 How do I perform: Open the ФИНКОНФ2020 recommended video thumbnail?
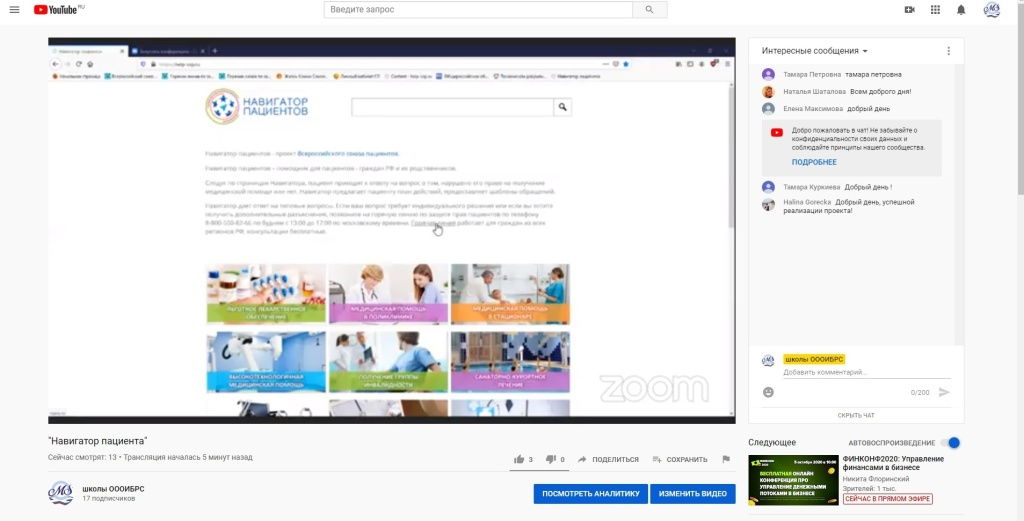793,480
